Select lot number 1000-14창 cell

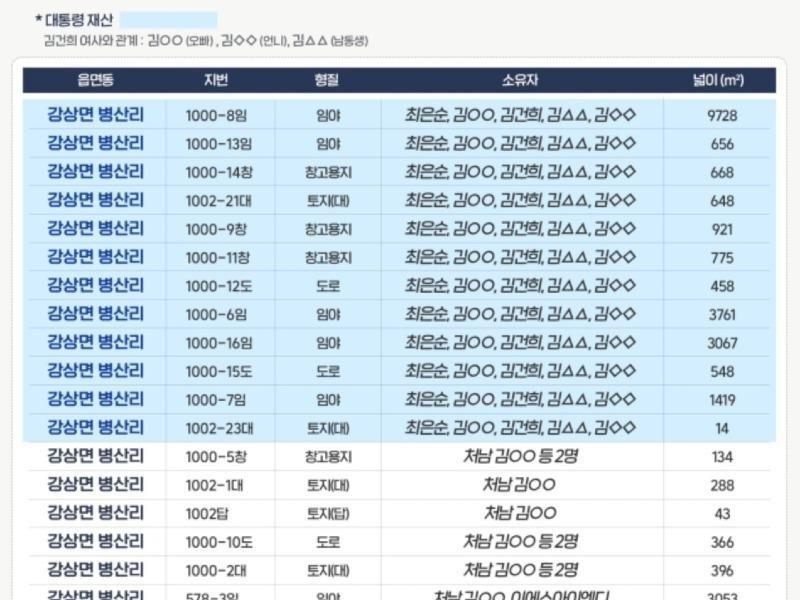pyautogui.click(x=218, y=172)
